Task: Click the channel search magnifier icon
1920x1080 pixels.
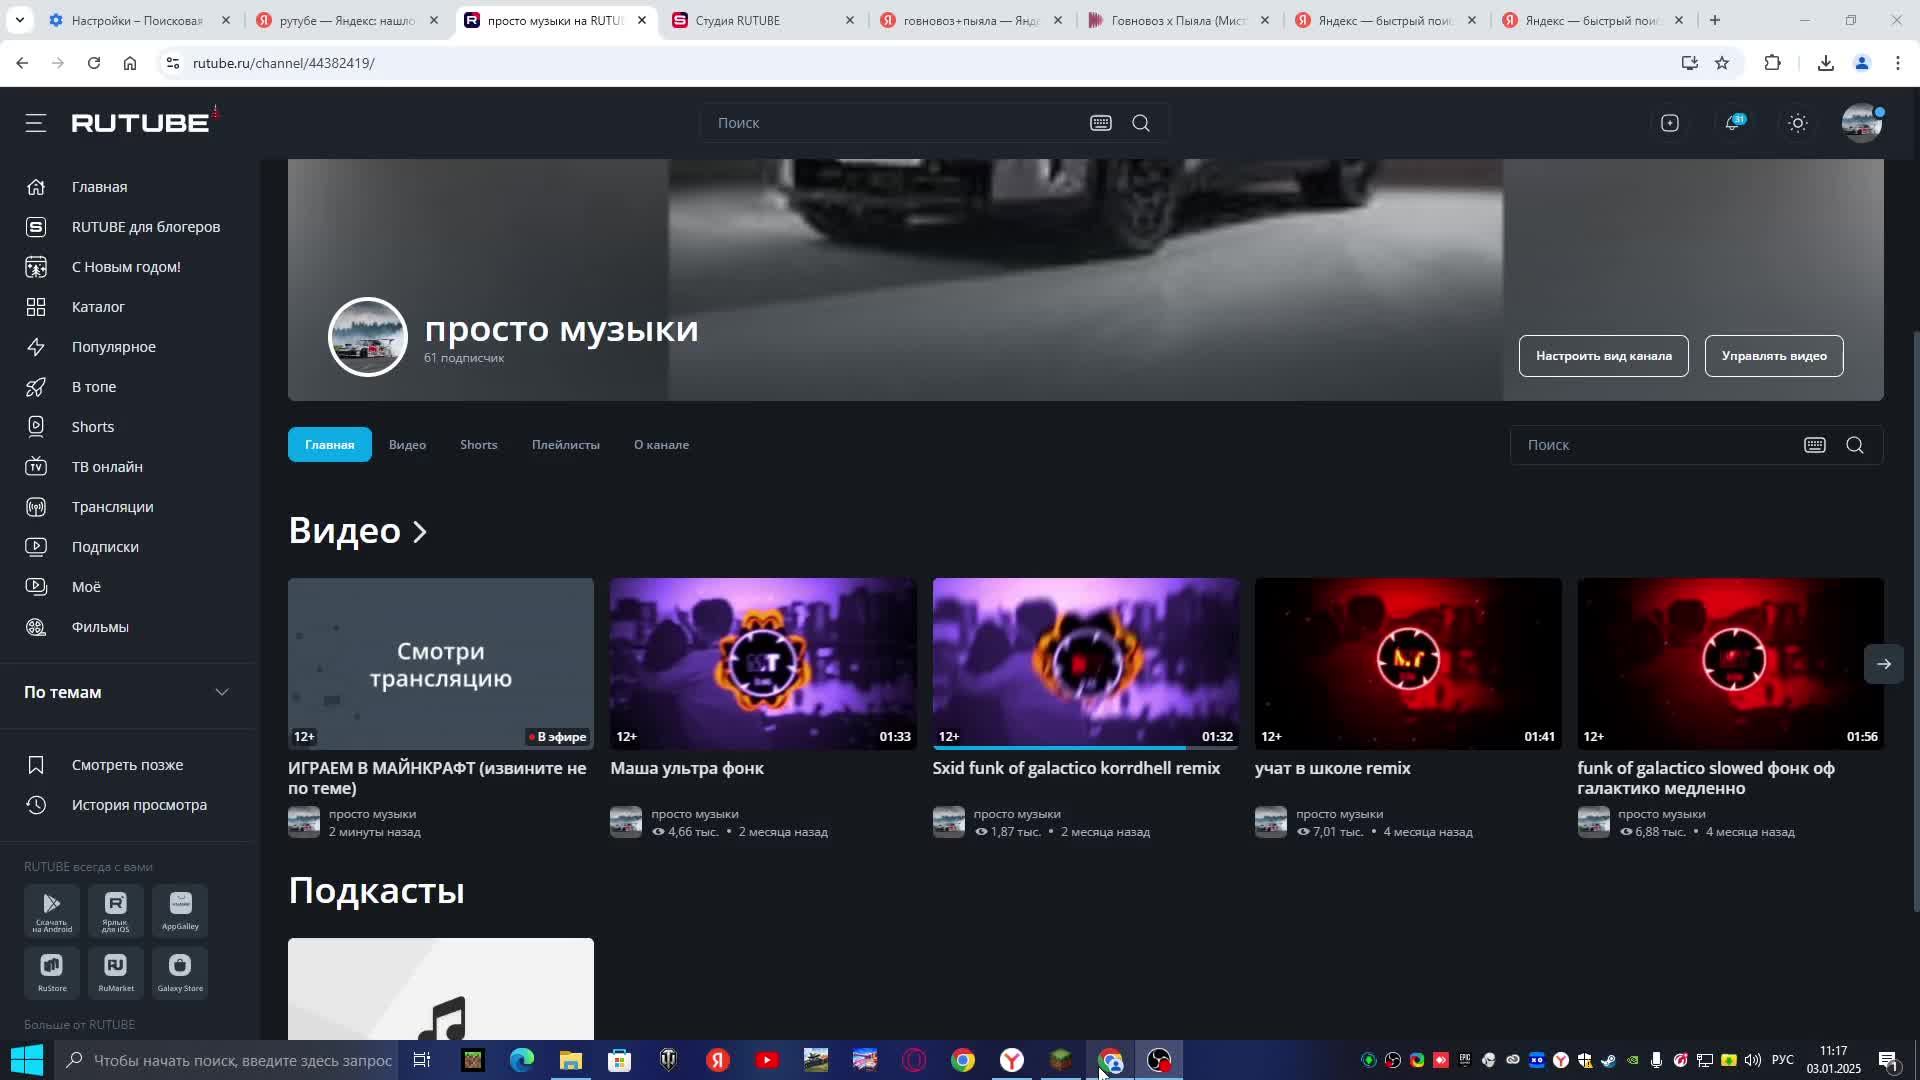Action: click(x=1855, y=445)
